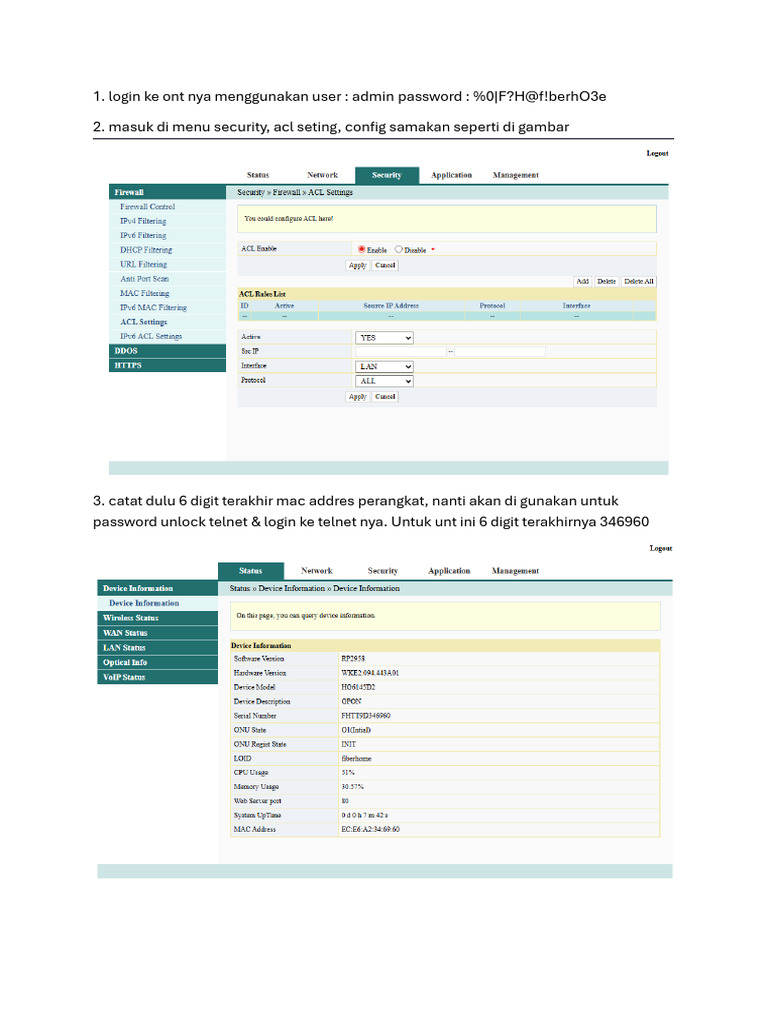Open VoIP Status in the sidebar
768x1024 pixels.
(x=157, y=677)
